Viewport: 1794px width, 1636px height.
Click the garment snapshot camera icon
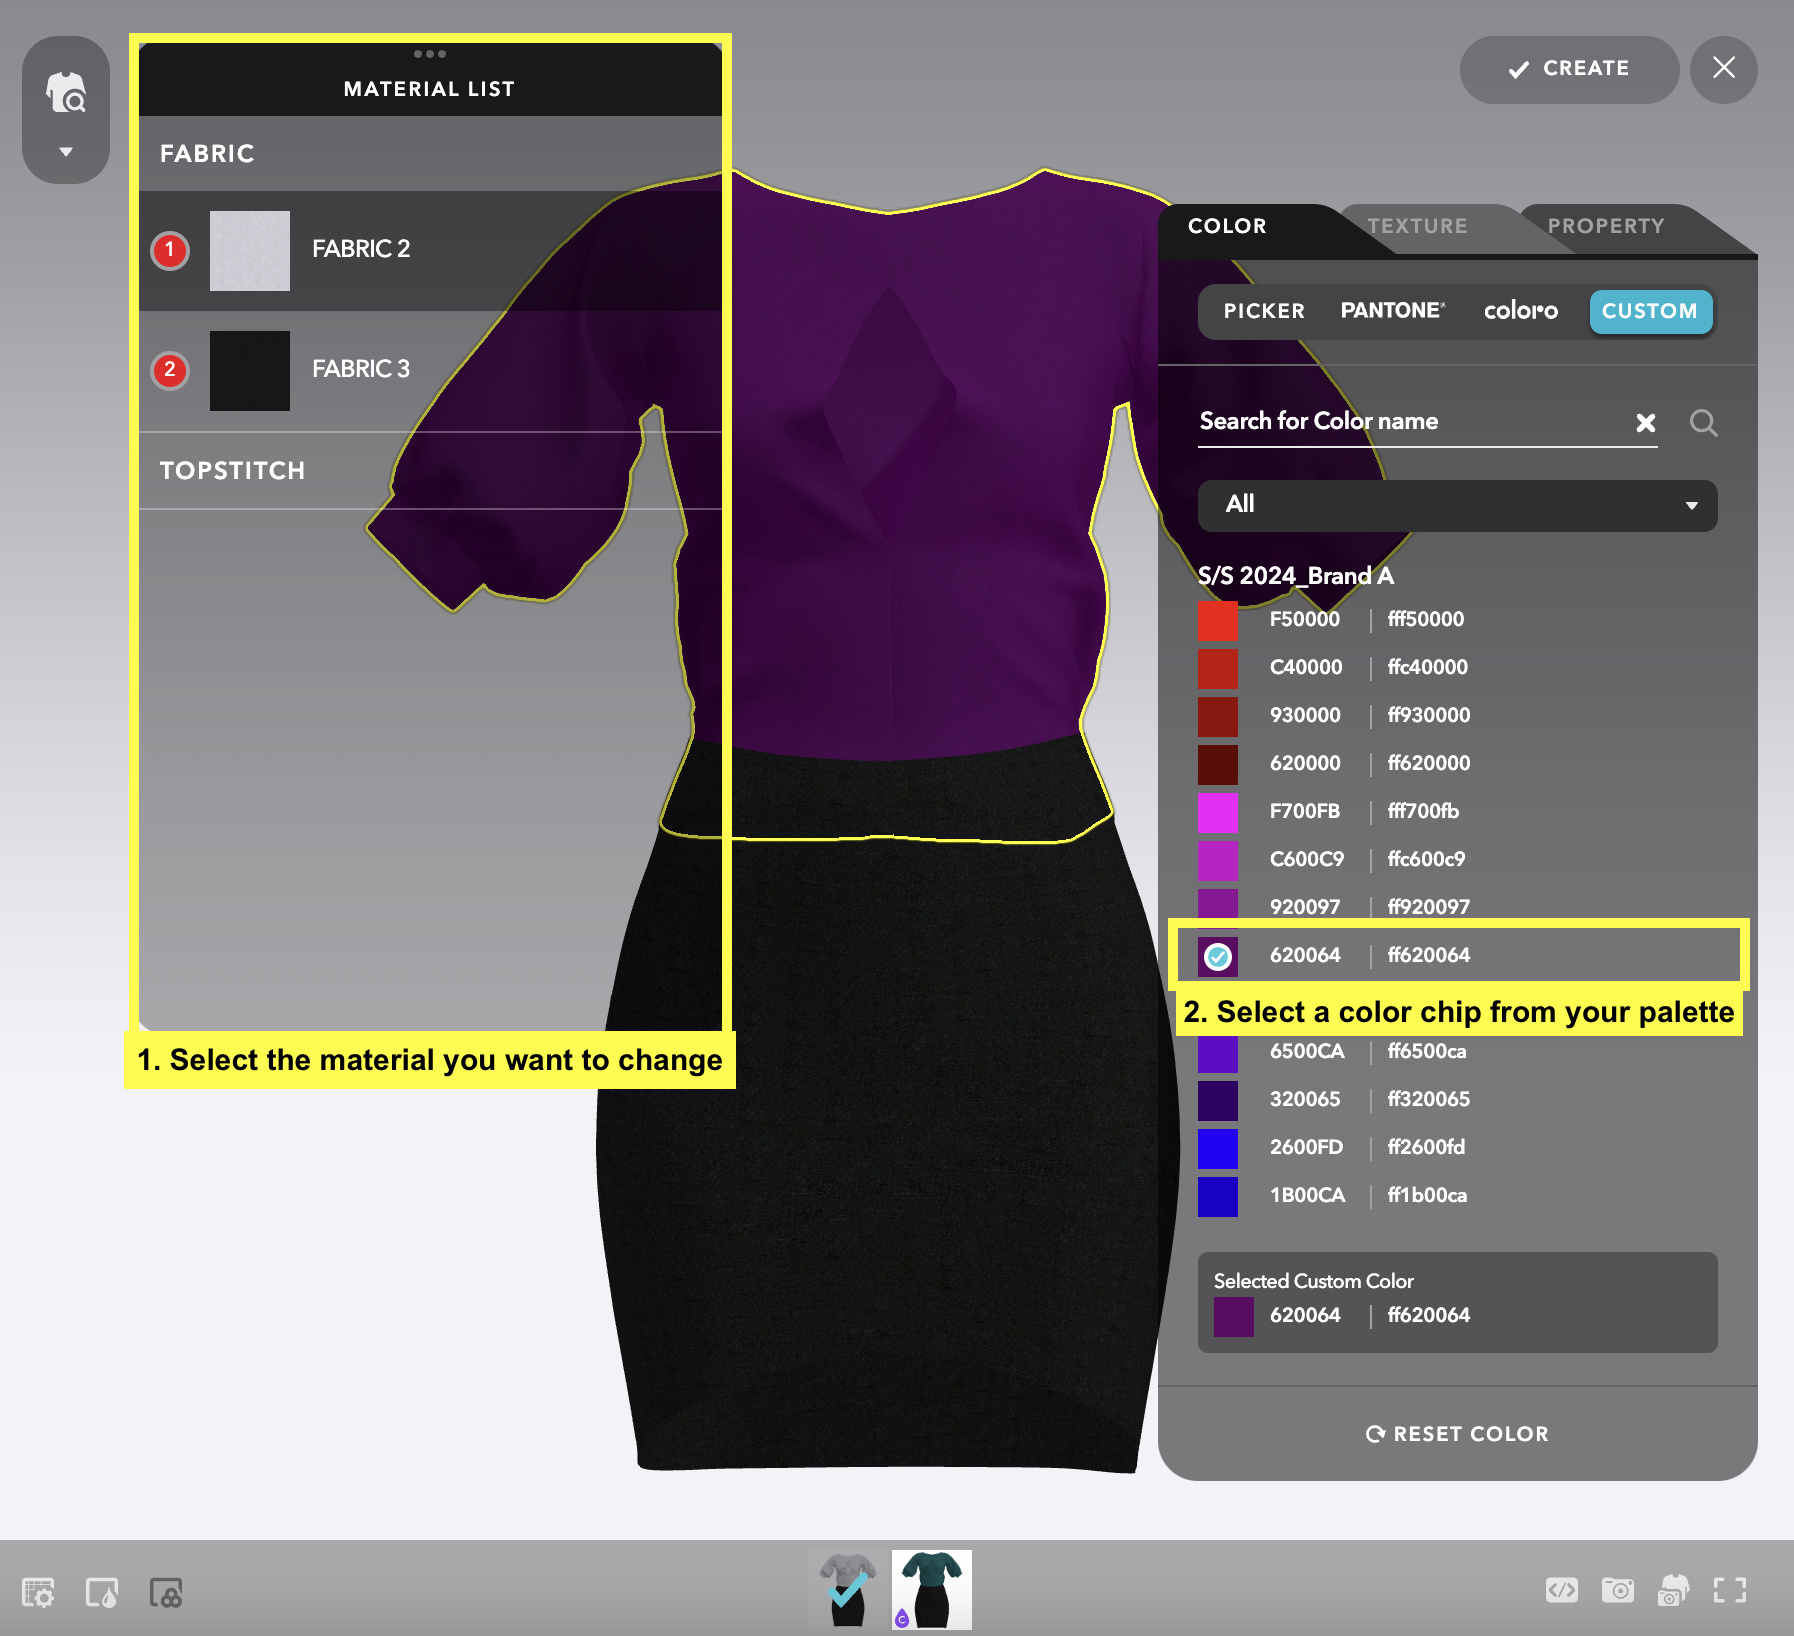click(x=1673, y=1590)
